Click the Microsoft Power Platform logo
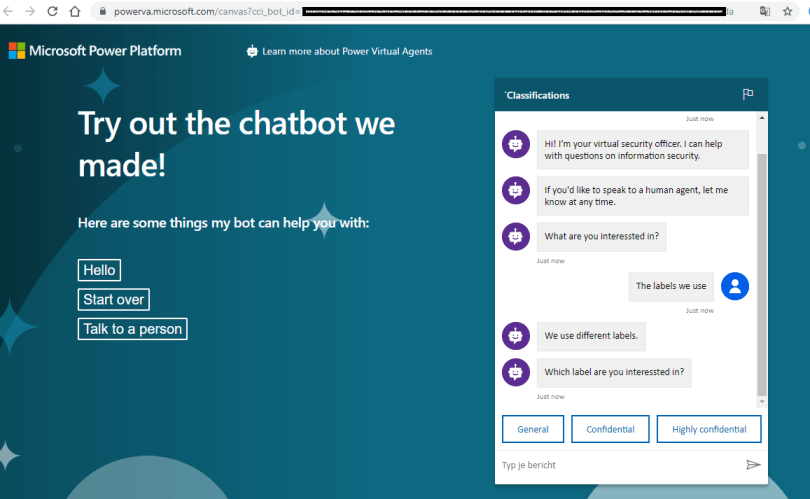This screenshot has width=810, height=499. (95, 51)
